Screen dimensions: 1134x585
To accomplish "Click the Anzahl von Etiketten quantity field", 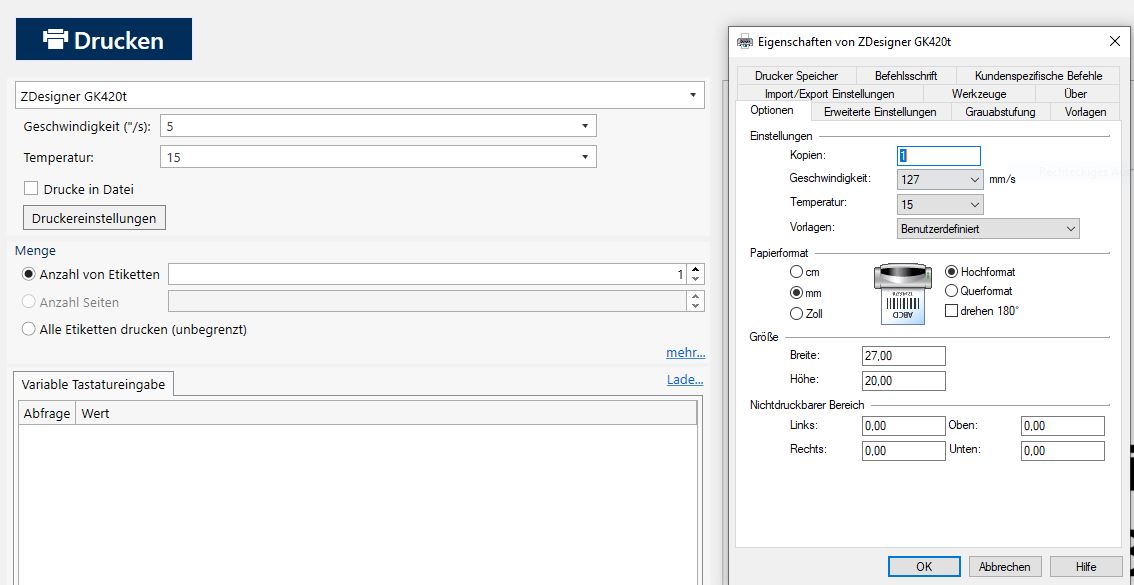I will (x=427, y=274).
